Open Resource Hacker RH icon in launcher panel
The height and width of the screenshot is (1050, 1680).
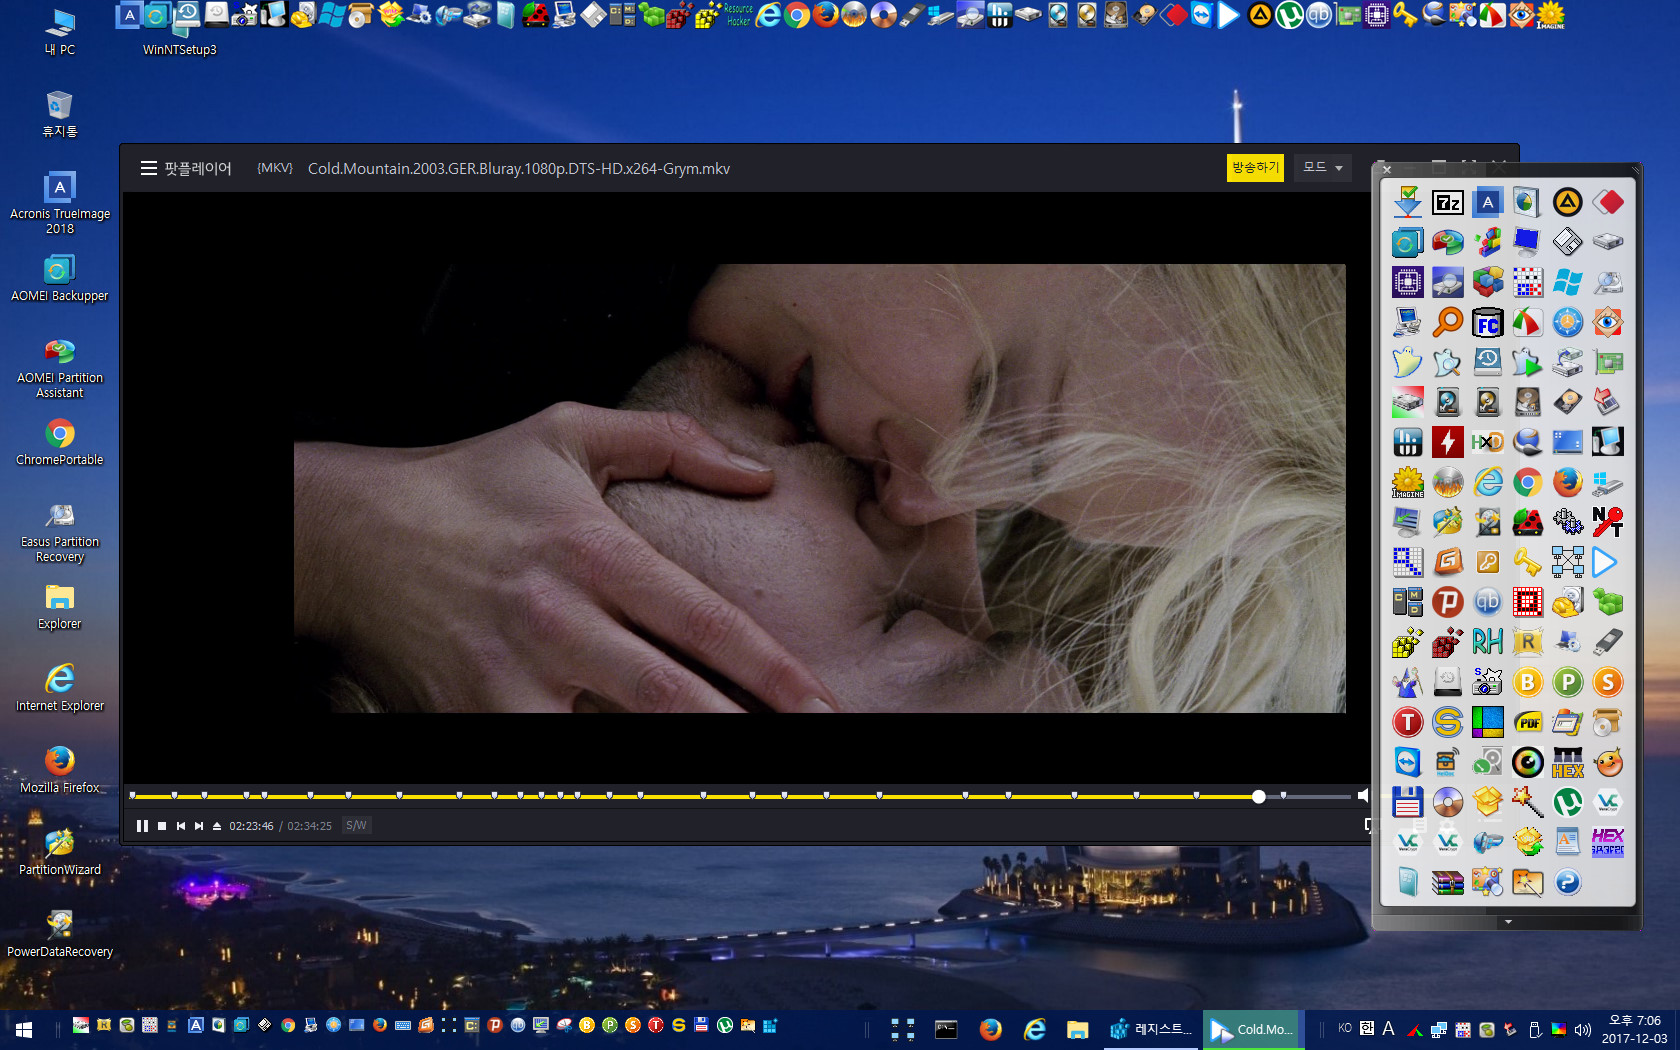1487,642
